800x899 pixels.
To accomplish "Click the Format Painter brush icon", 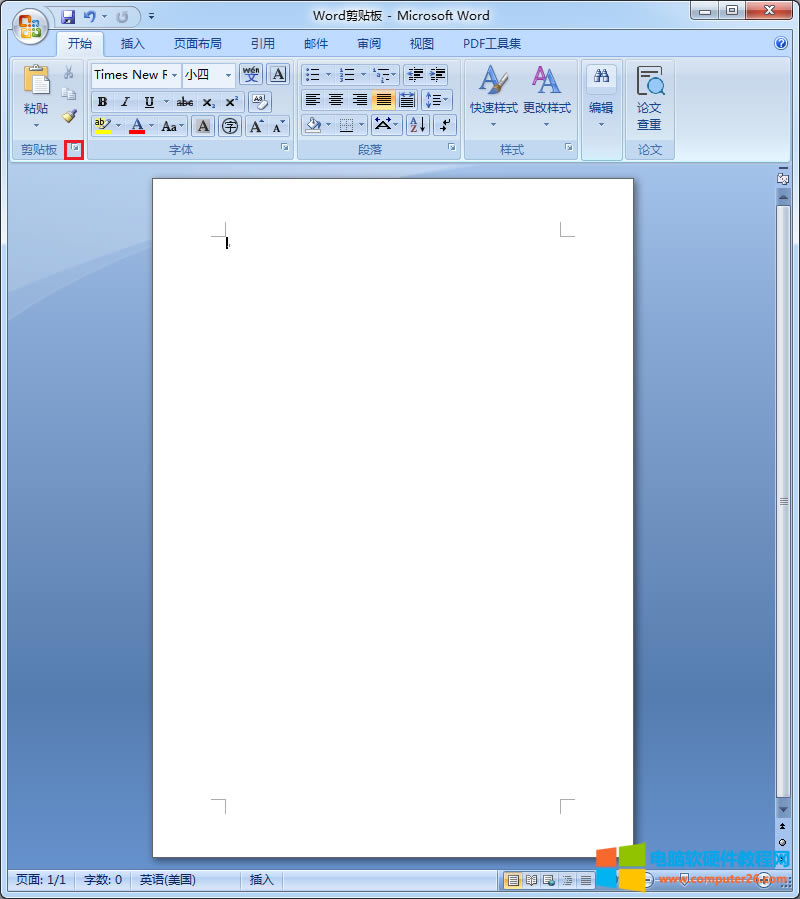I will coord(69,116).
